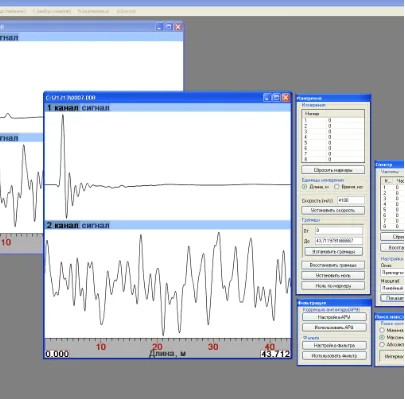Select the Максим... radio in peak search panel
The height and width of the screenshot is (399, 405).
pos(382,337)
